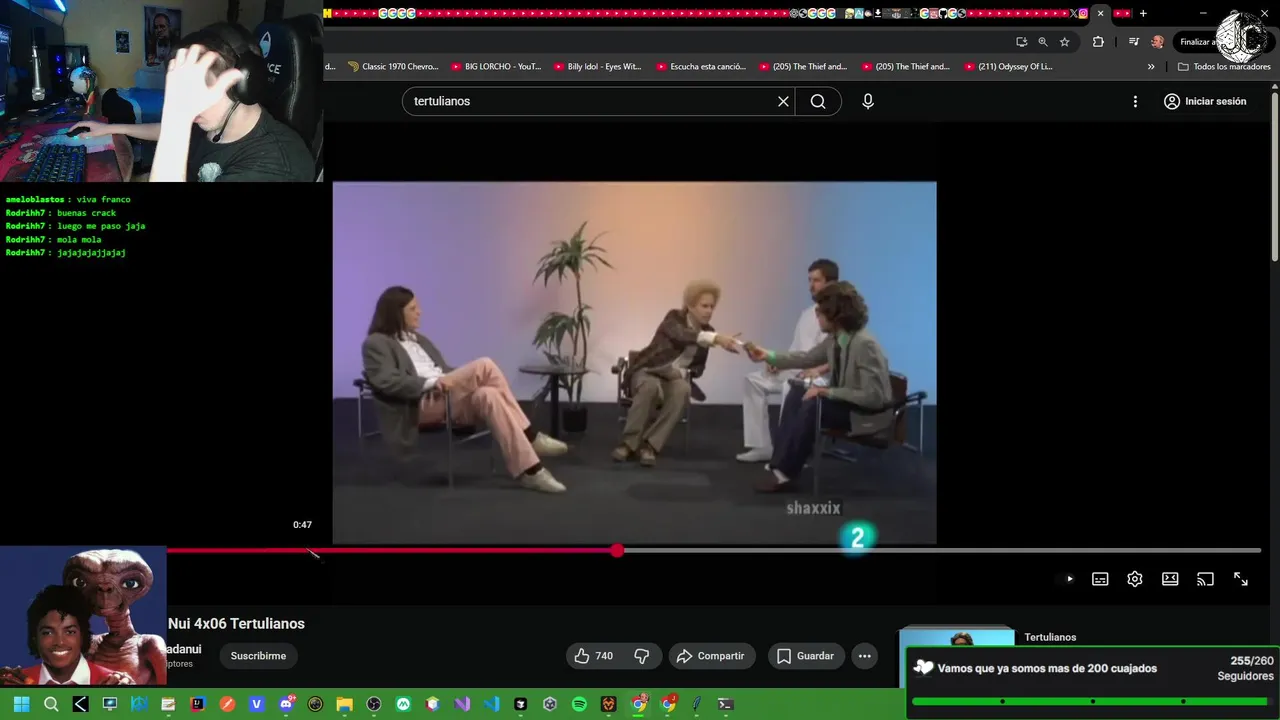Switch to default view mode

[x=1170, y=579]
